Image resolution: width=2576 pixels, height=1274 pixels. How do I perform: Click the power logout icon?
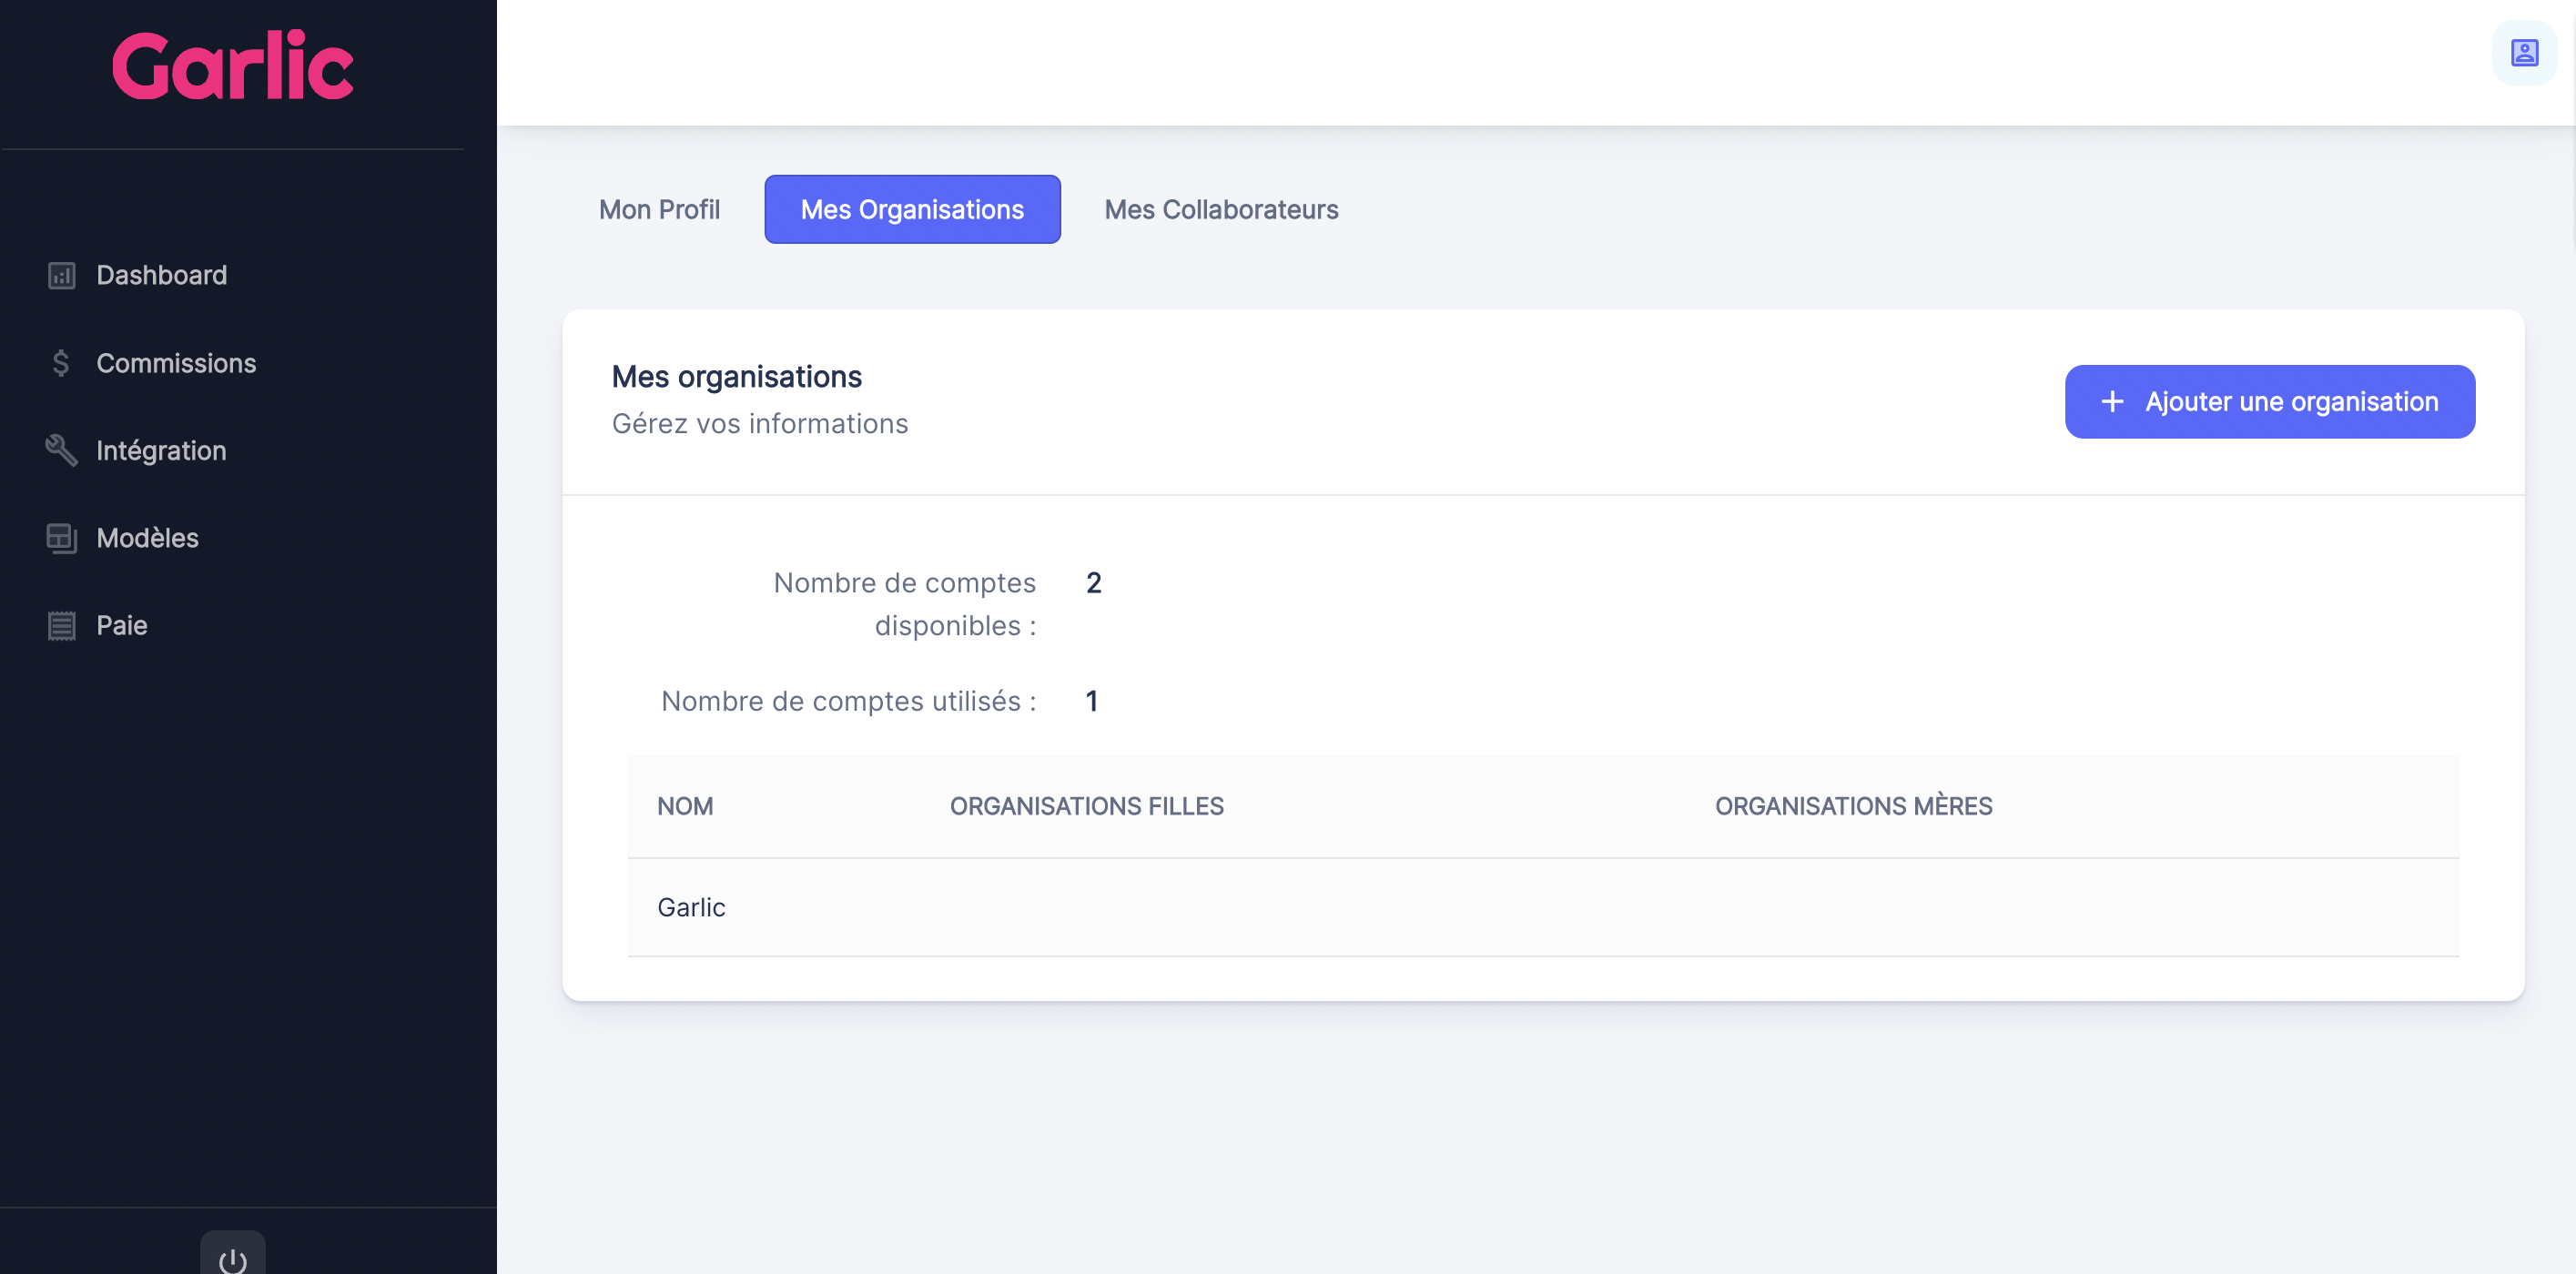[232, 1259]
